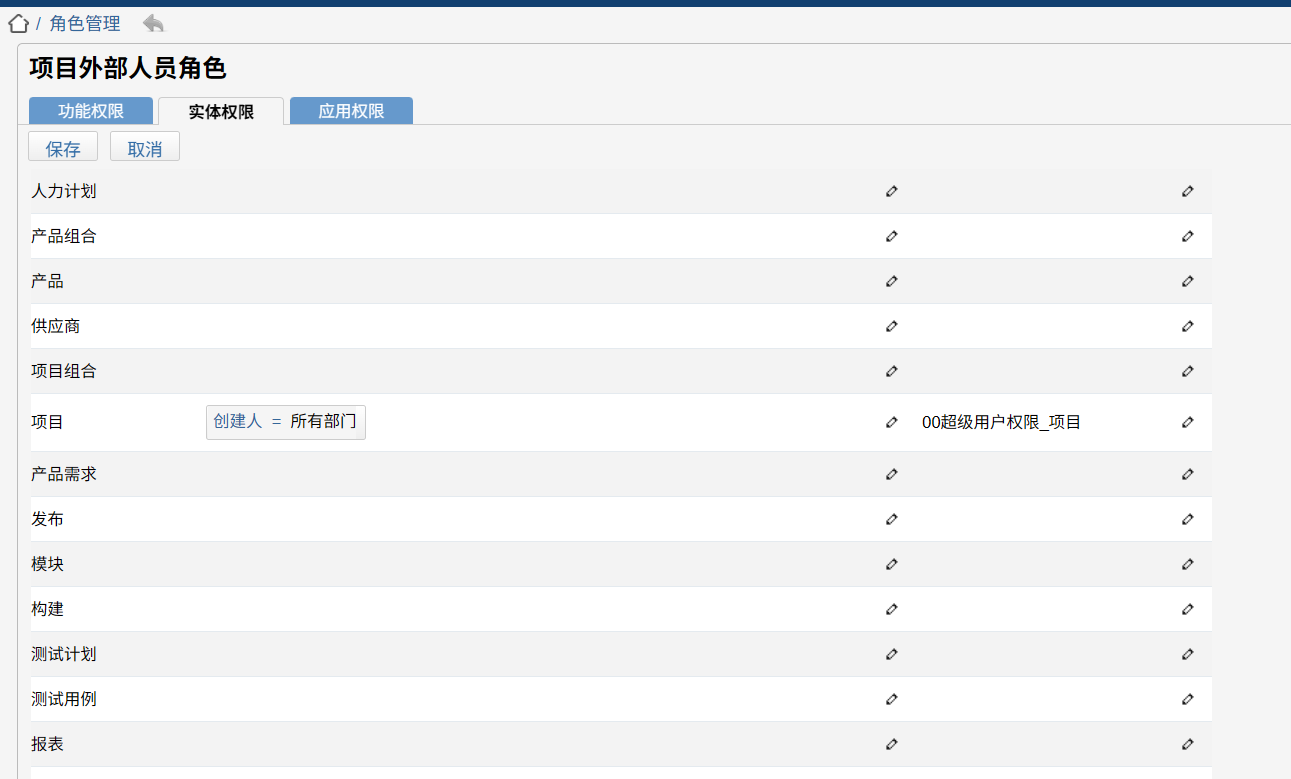1291x779 pixels.
Task: Click the 创建人 = 所有部门 filter box
Action: pos(286,422)
